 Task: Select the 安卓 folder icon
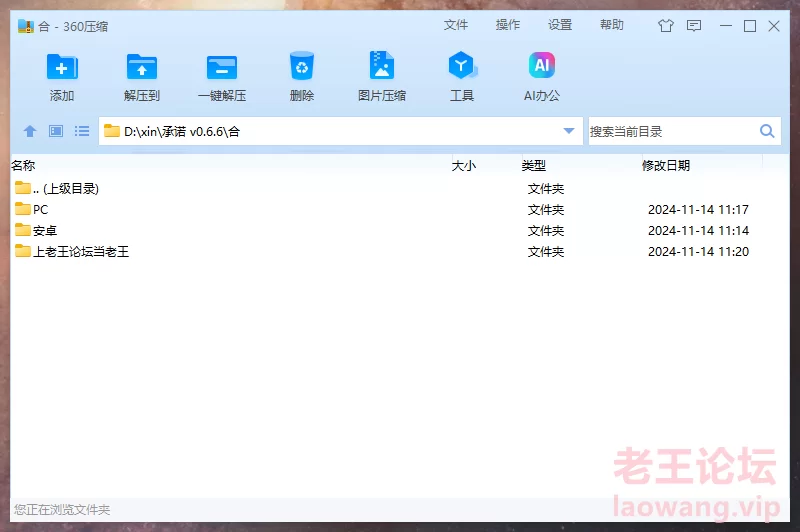pos(22,230)
